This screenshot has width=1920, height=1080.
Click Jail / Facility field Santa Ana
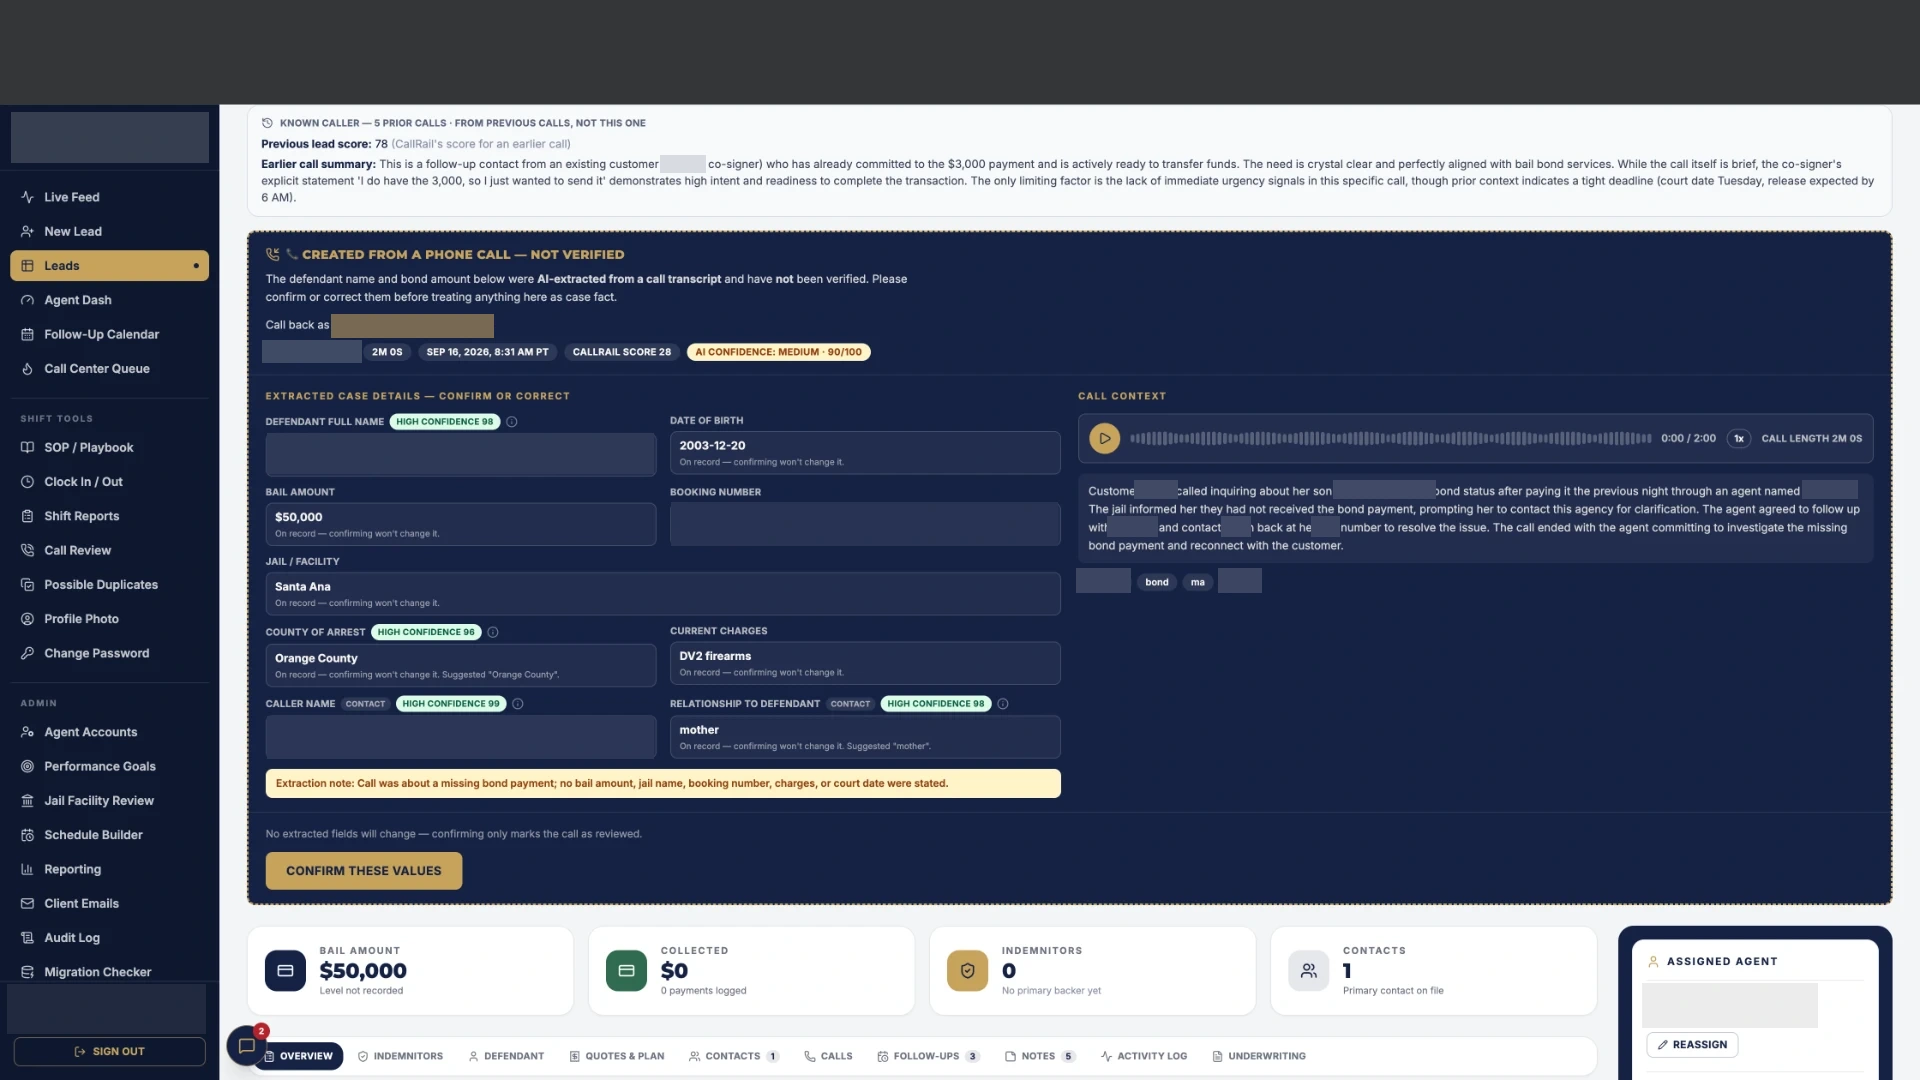(663, 594)
